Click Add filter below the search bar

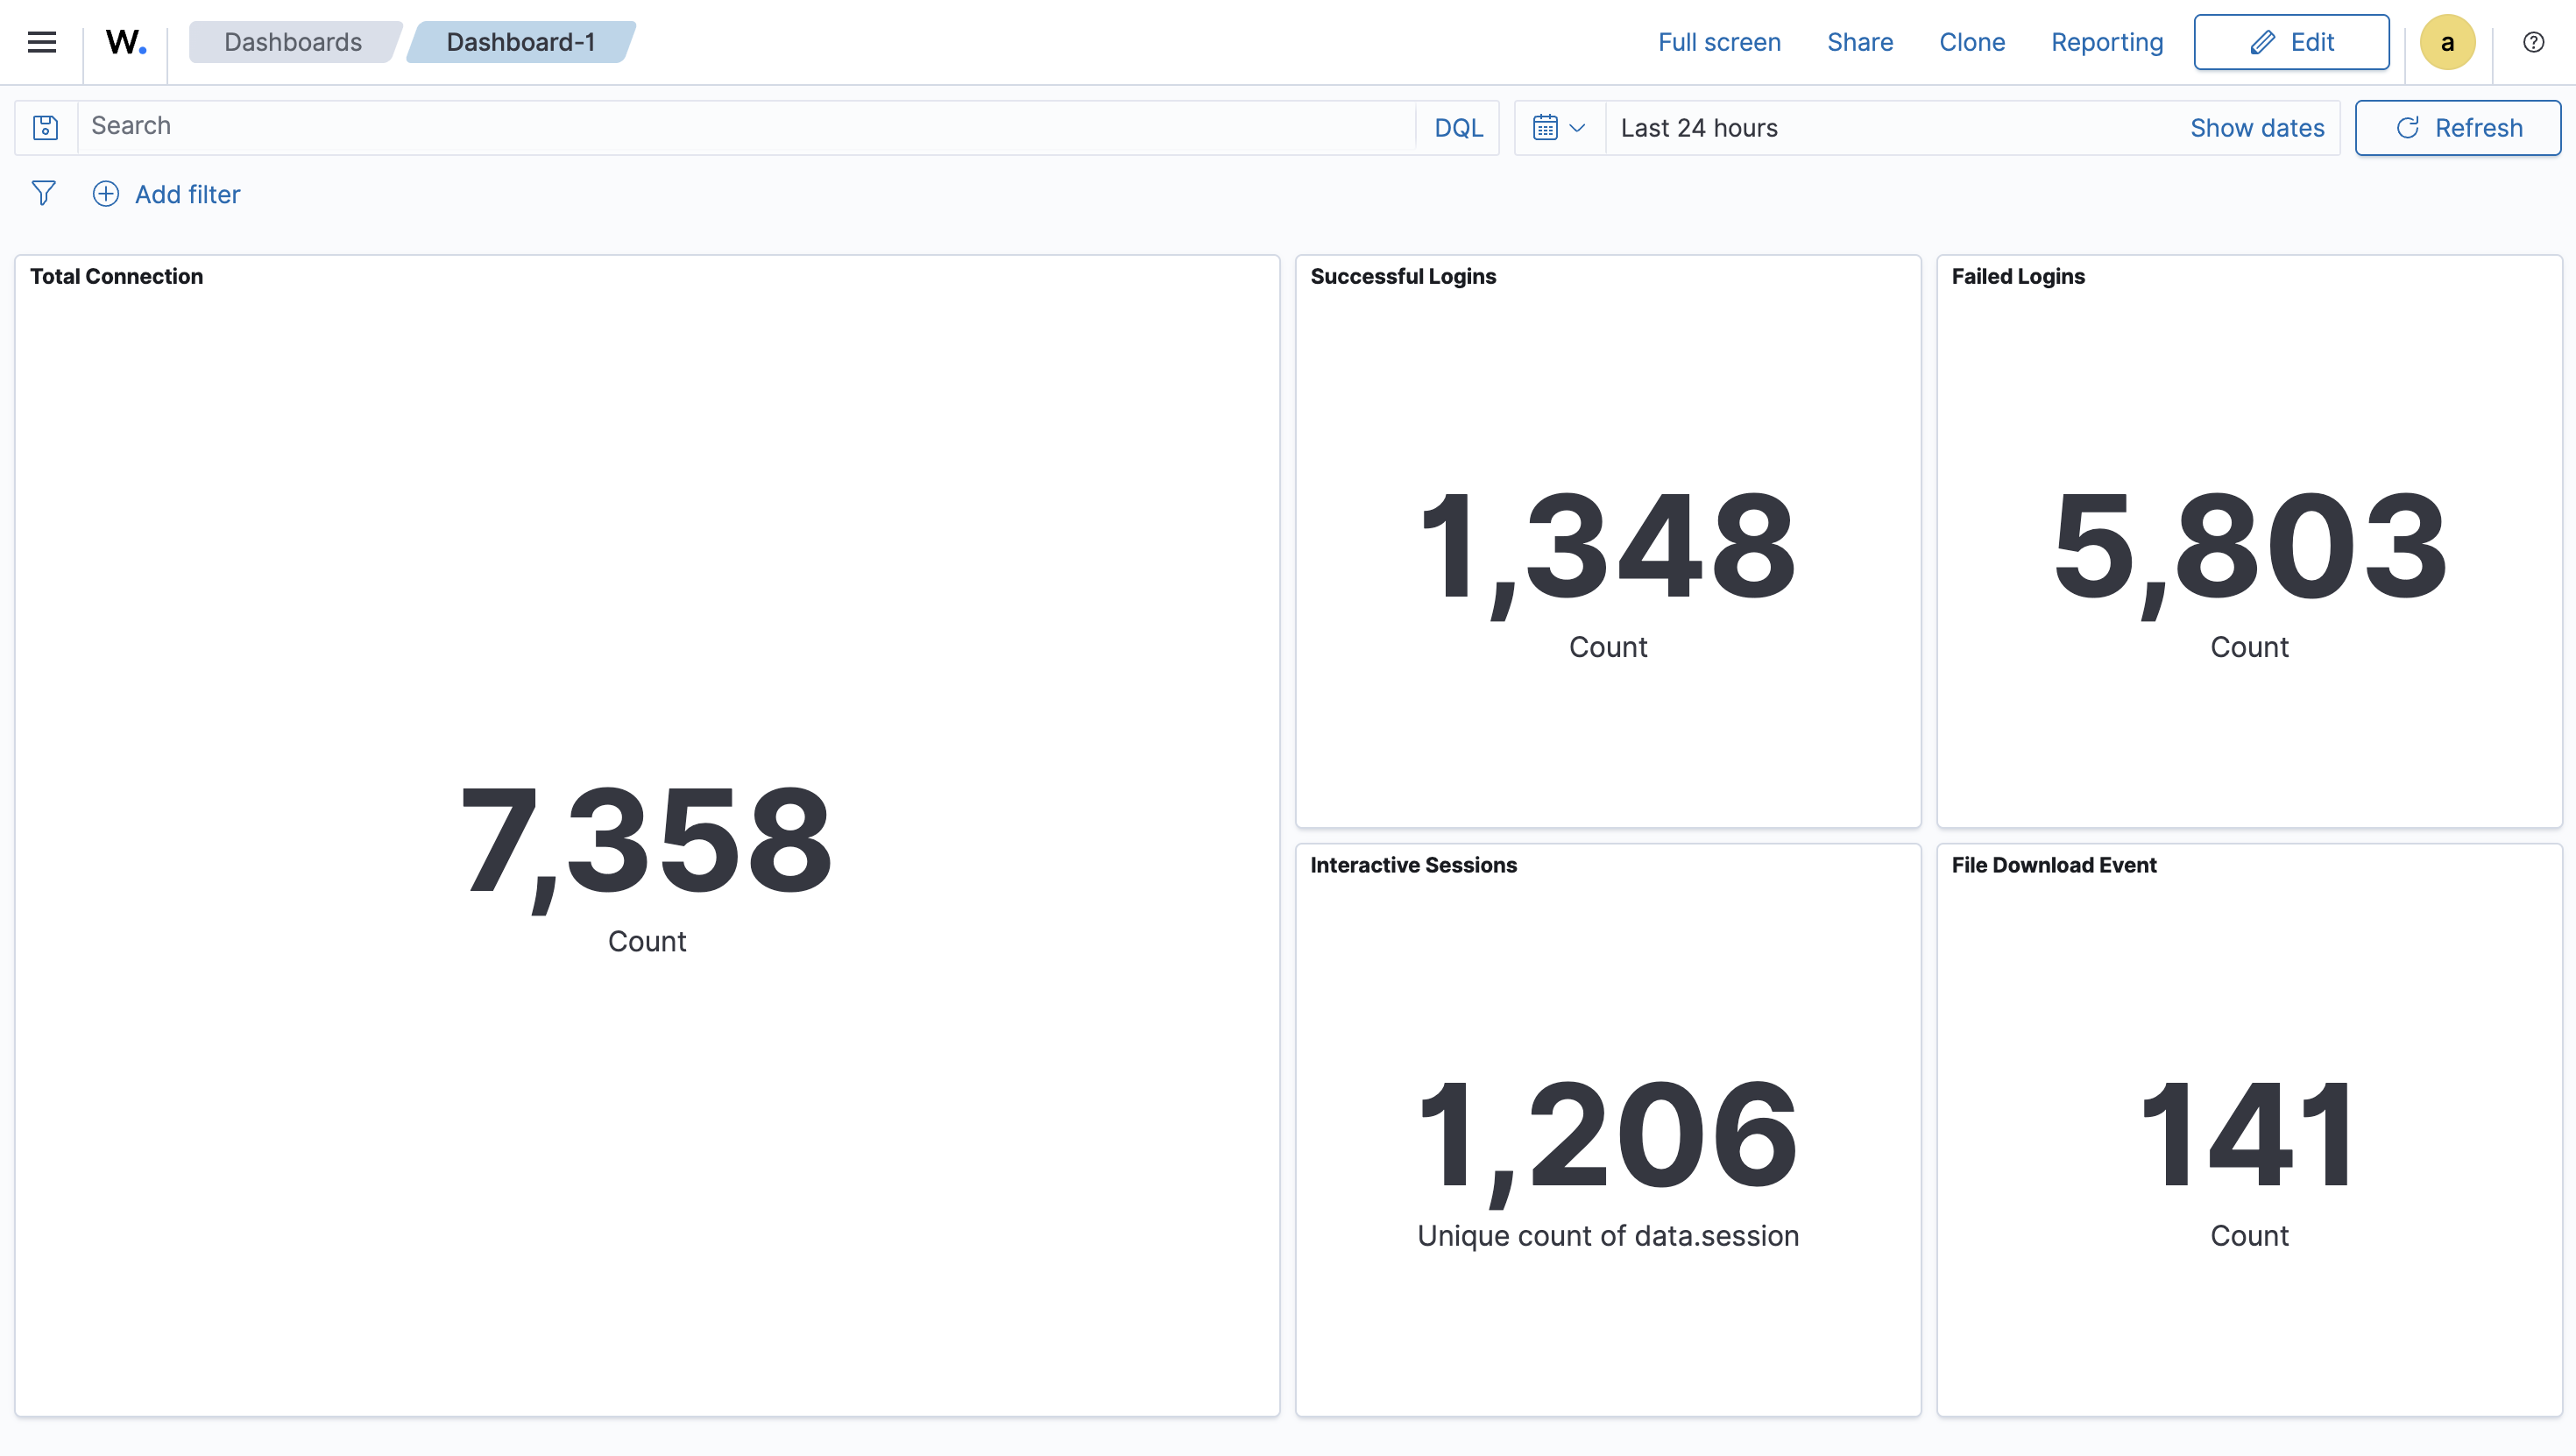tap(186, 193)
